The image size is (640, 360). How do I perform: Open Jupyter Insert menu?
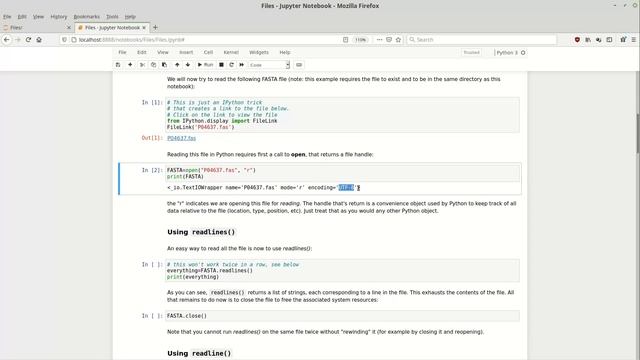click(186, 52)
